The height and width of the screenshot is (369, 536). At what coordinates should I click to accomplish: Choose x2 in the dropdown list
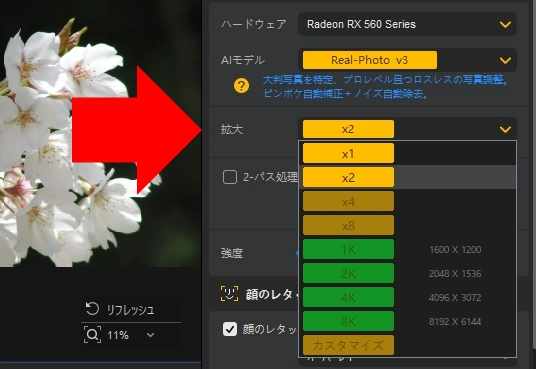[348, 177]
